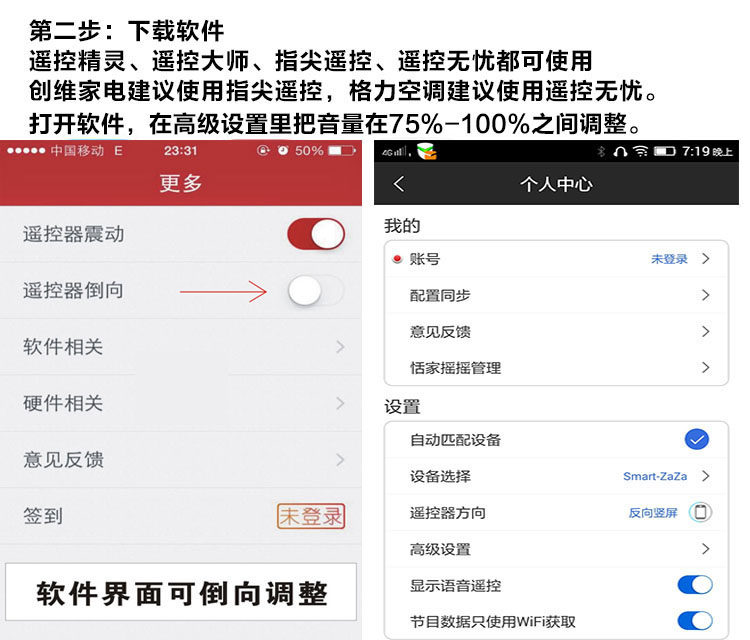Select the 显示语音遥控 label
750x640 pixels.
(455, 585)
